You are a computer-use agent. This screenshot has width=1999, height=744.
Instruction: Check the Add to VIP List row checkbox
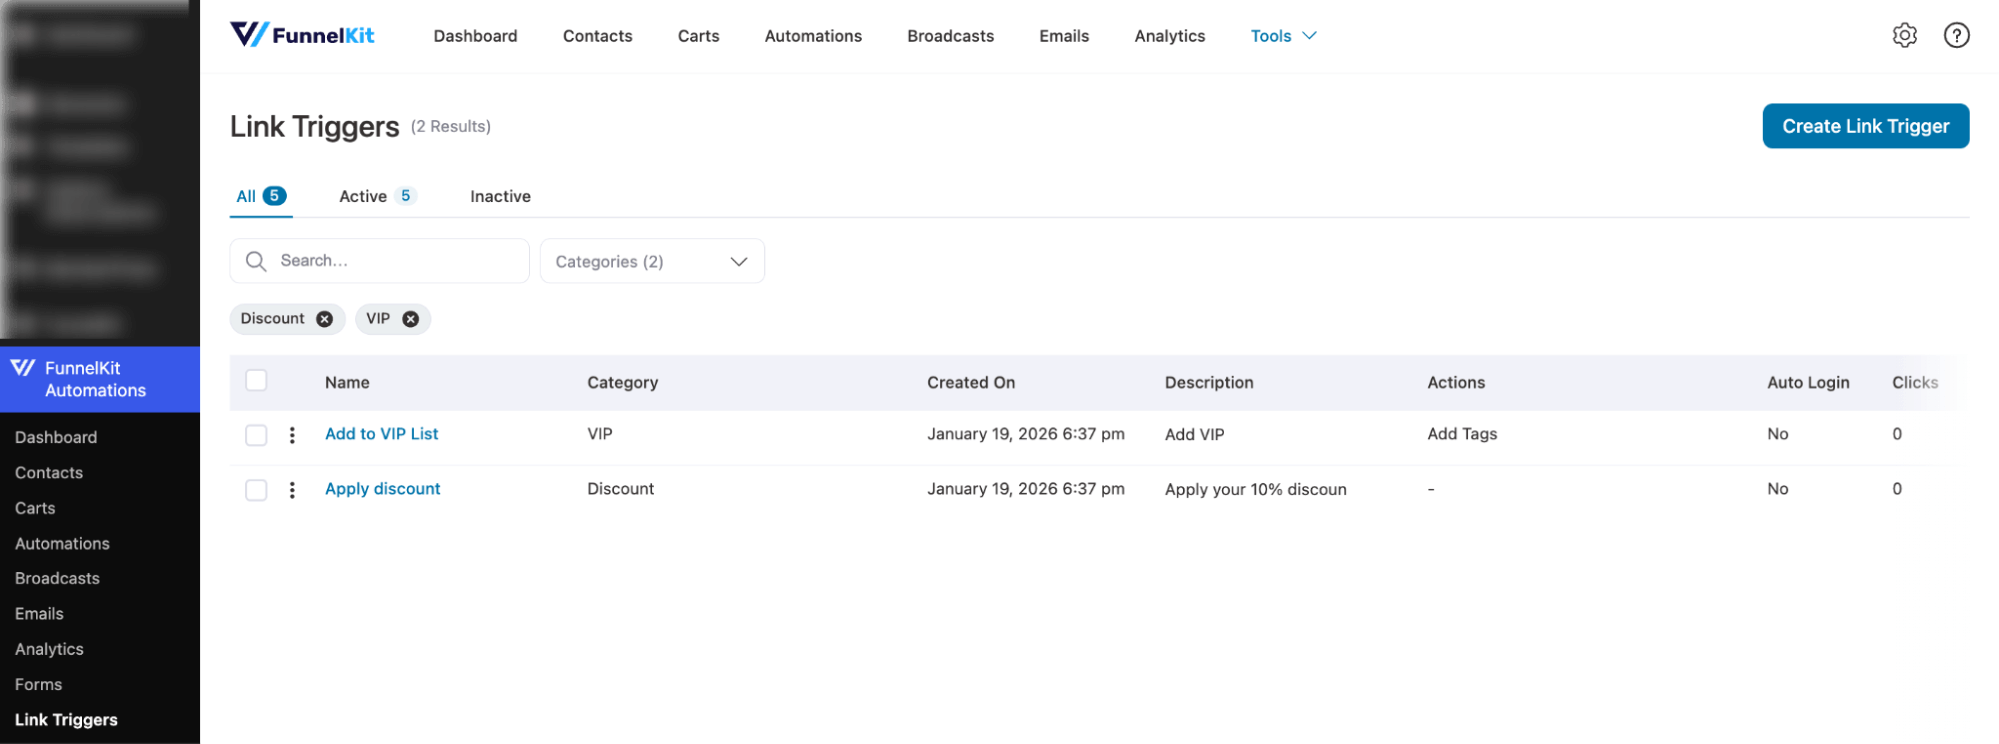pyautogui.click(x=256, y=435)
